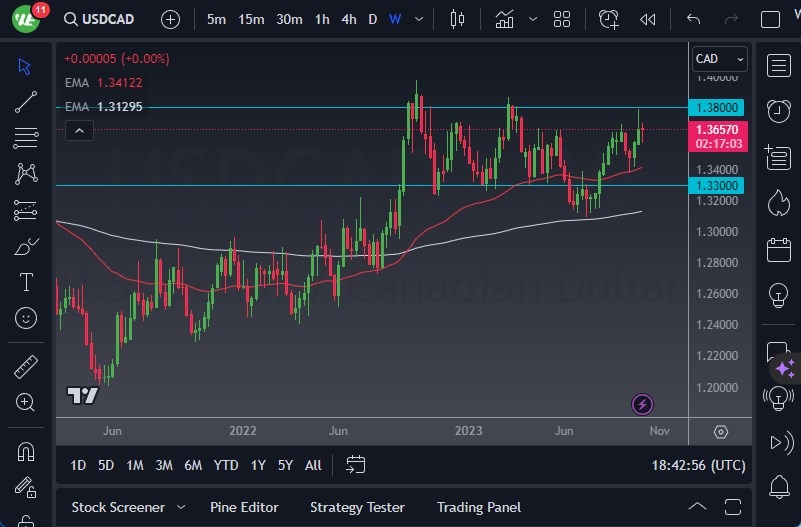
Task: Click the EMA 1.34122 indicator label
Action: click(x=104, y=83)
